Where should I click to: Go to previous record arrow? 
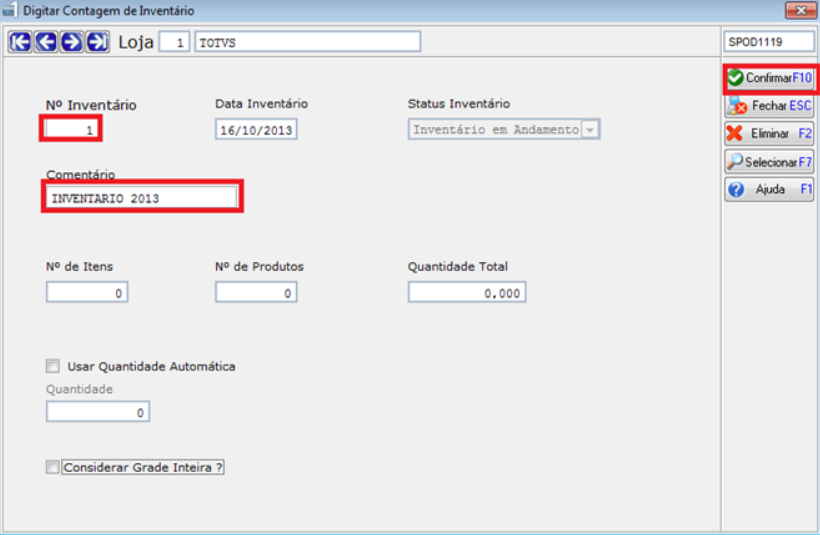[x=46, y=42]
